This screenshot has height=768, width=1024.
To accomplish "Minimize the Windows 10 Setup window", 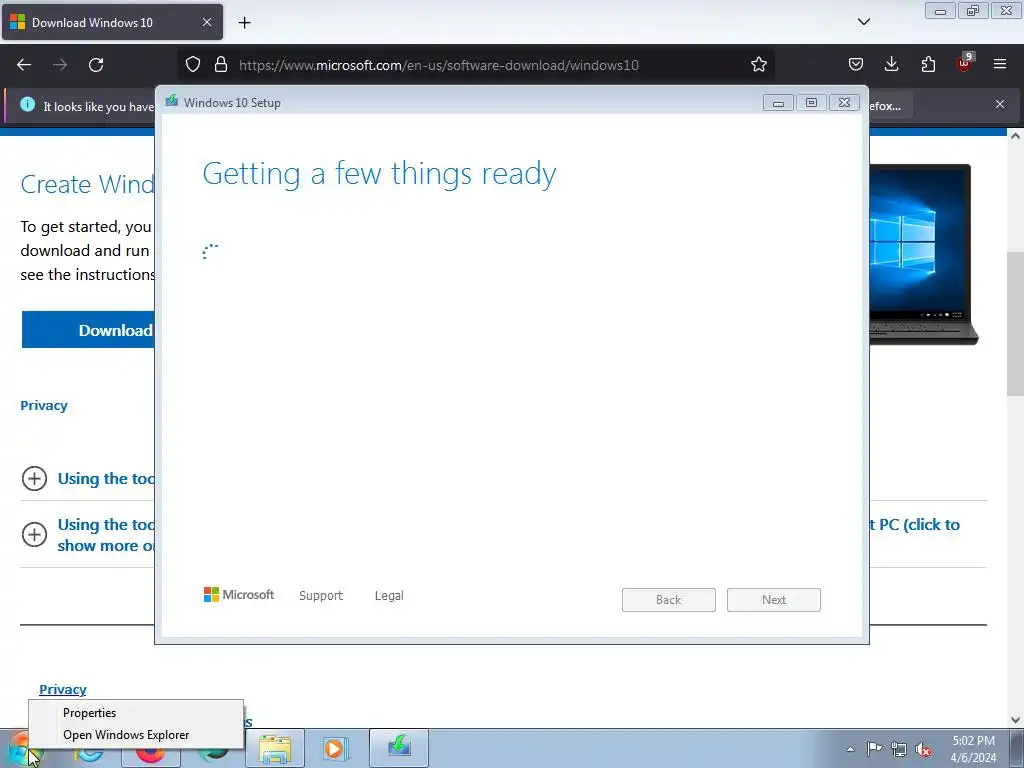I will point(778,103).
